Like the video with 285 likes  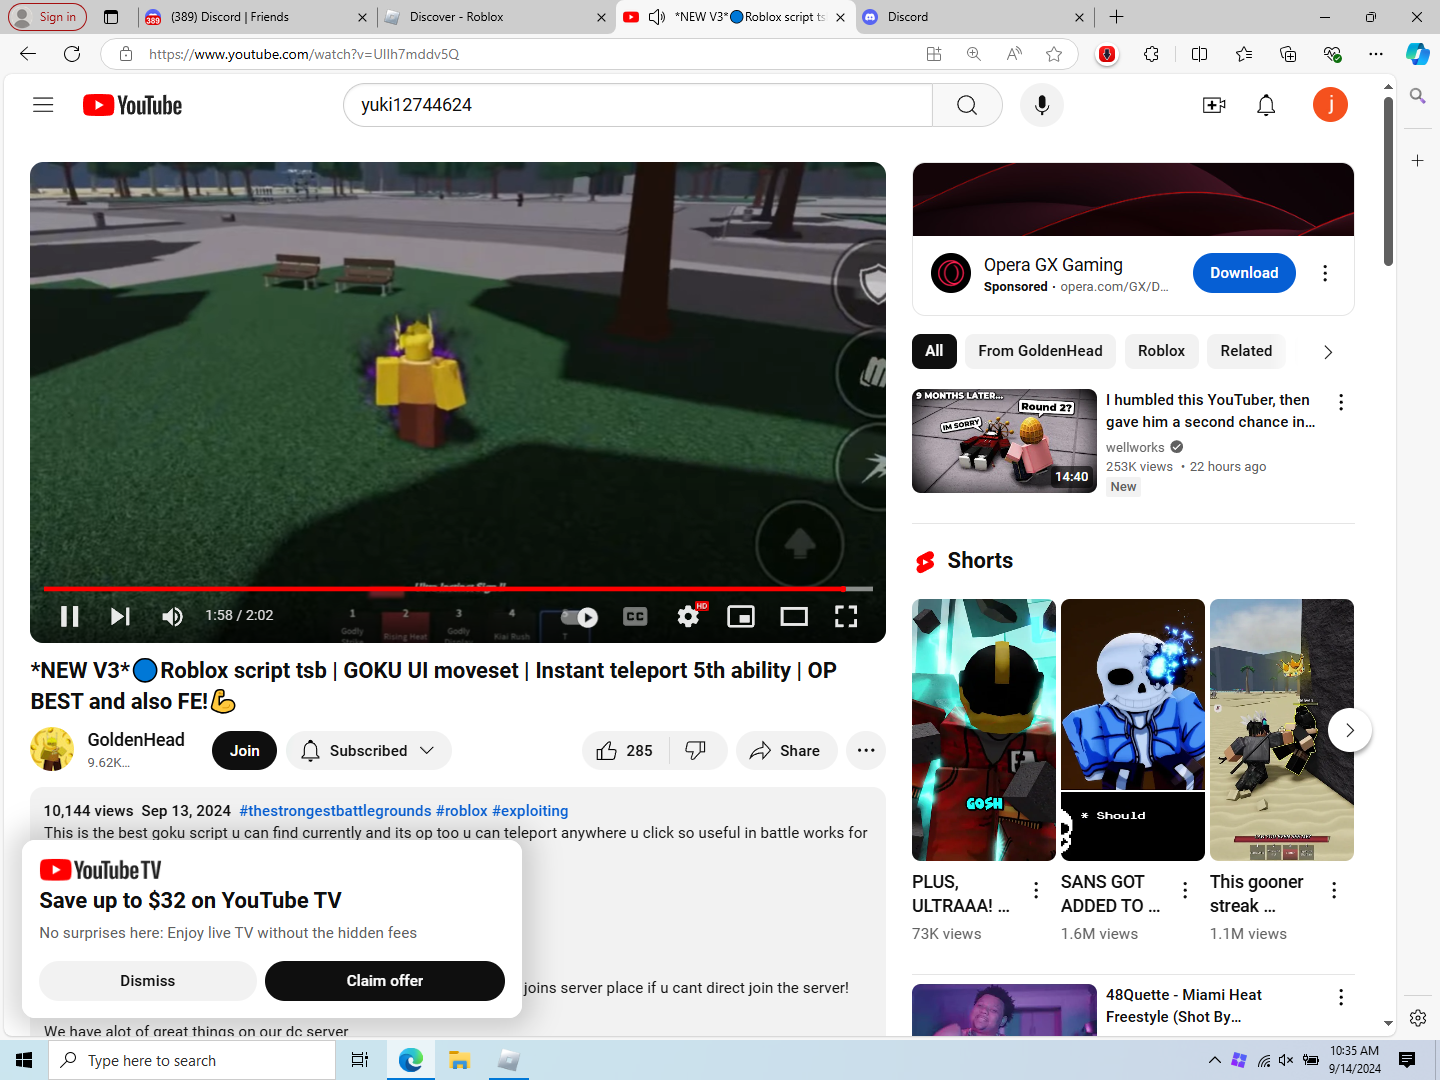625,751
